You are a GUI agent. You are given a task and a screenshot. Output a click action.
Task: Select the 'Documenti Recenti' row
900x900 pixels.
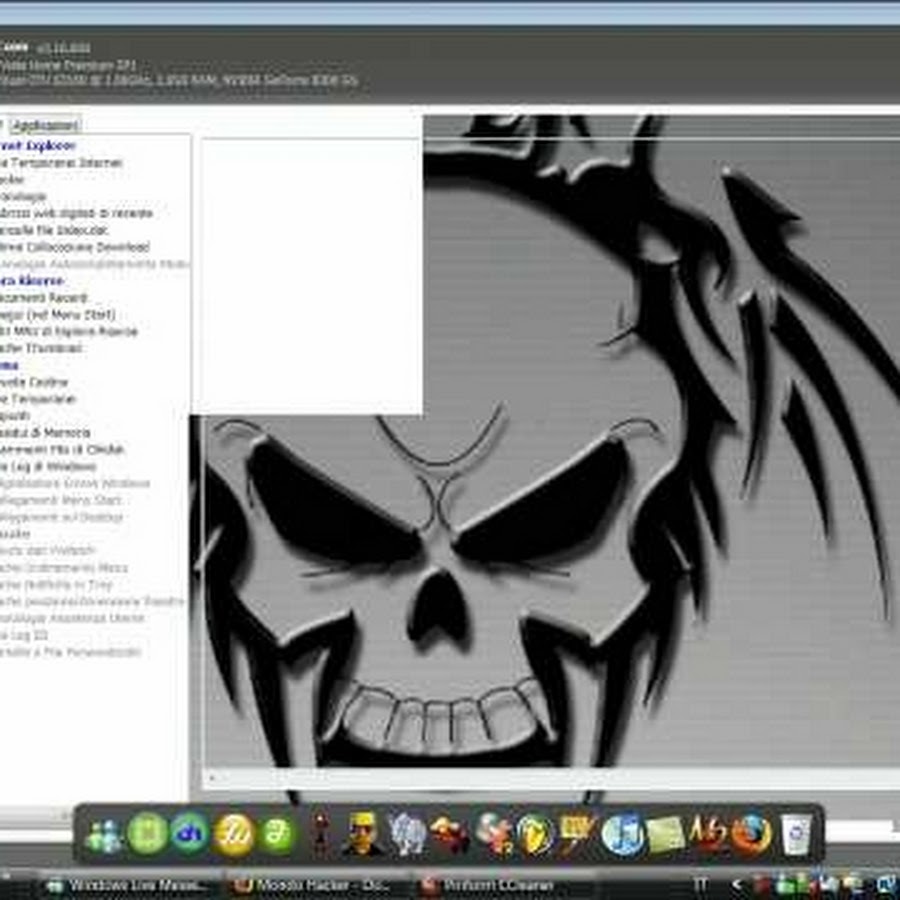44,298
